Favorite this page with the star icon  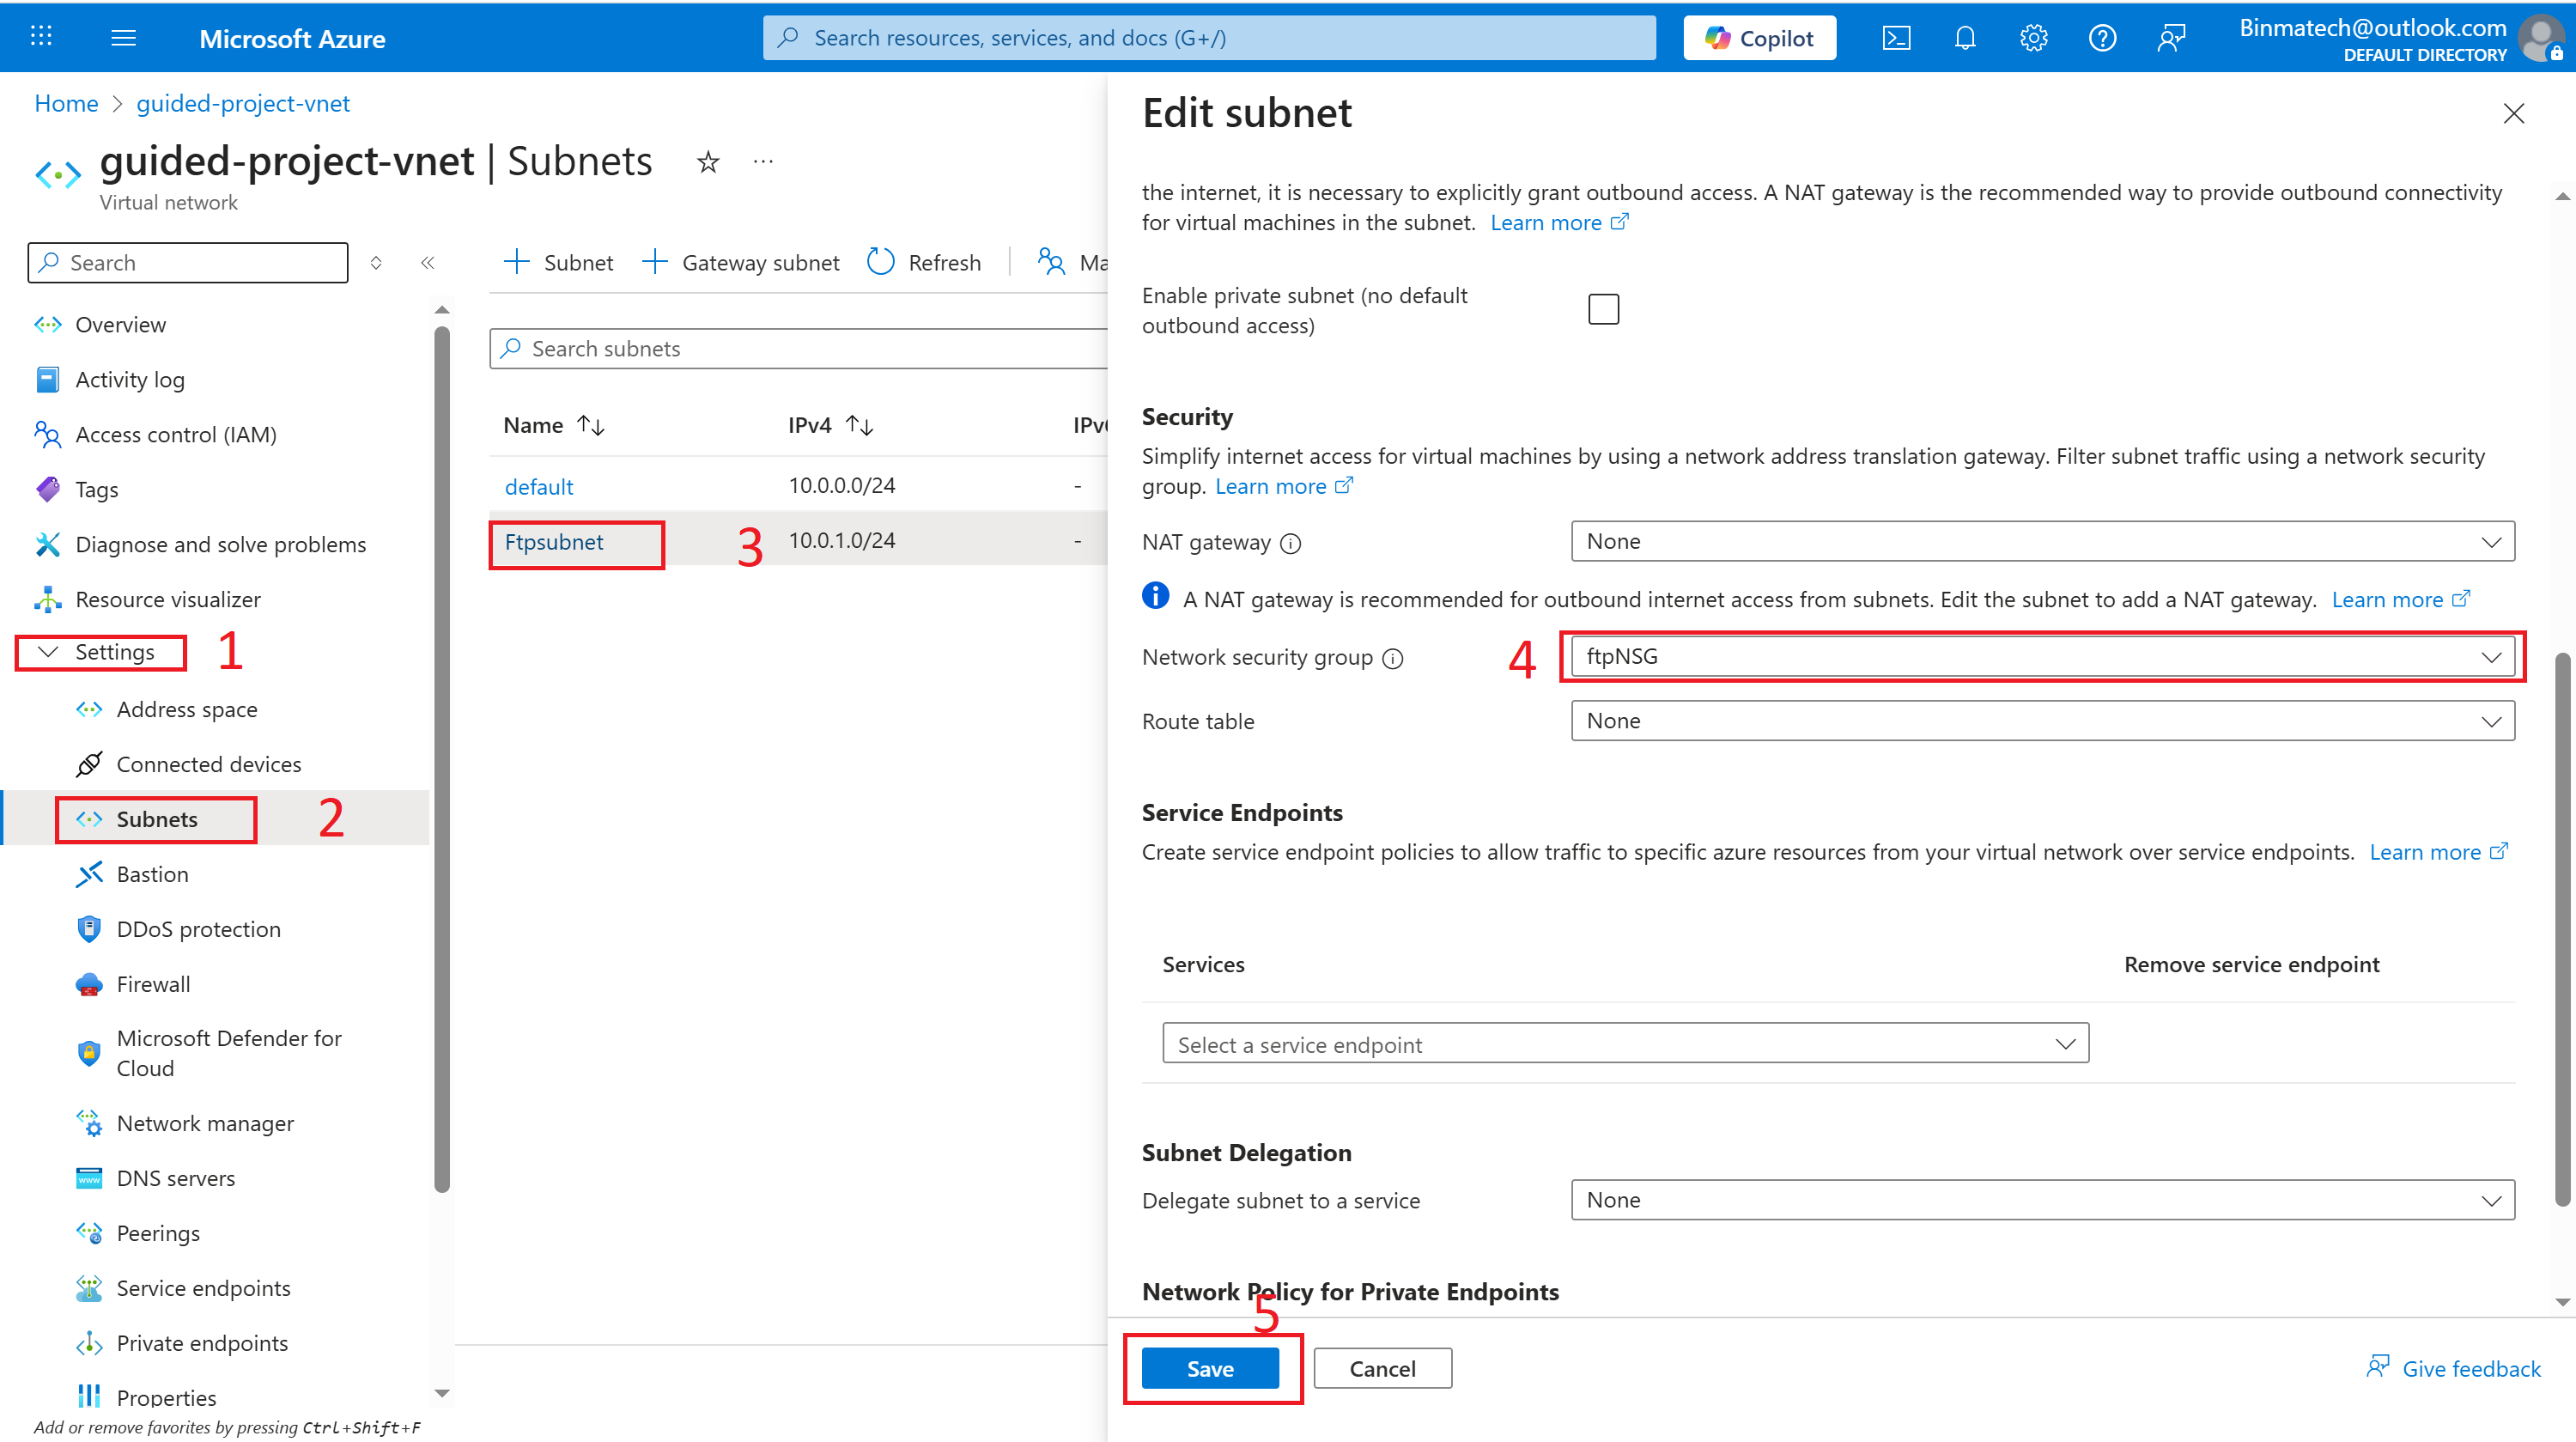coord(708,162)
